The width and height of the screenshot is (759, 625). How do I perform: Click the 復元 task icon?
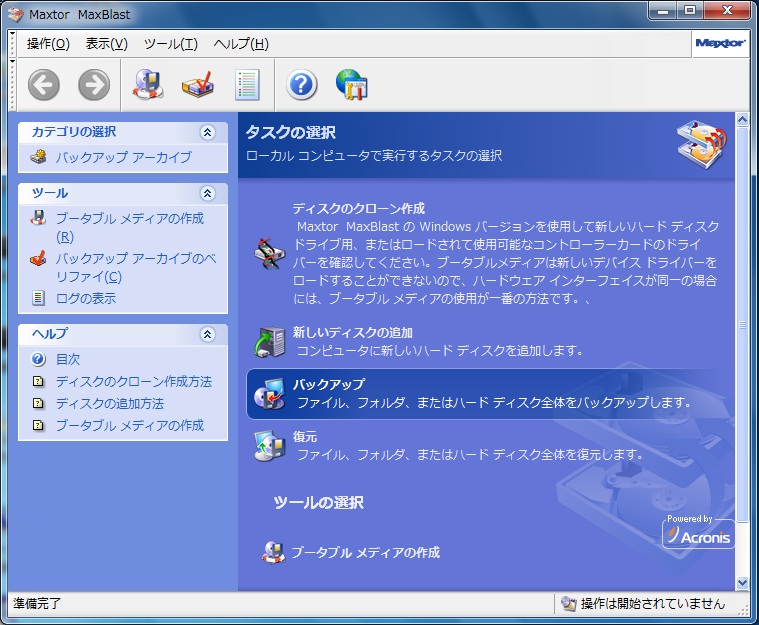point(270,445)
